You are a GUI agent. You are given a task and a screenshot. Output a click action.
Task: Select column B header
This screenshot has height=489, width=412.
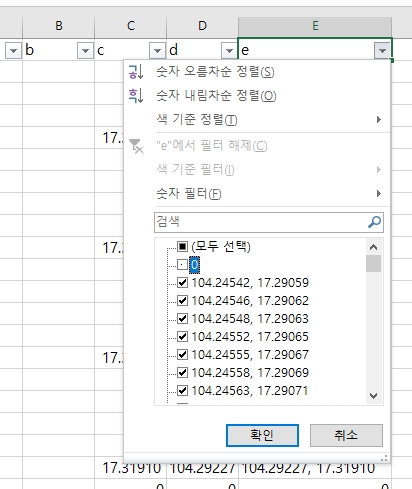pyautogui.click(x=59, y=26)
